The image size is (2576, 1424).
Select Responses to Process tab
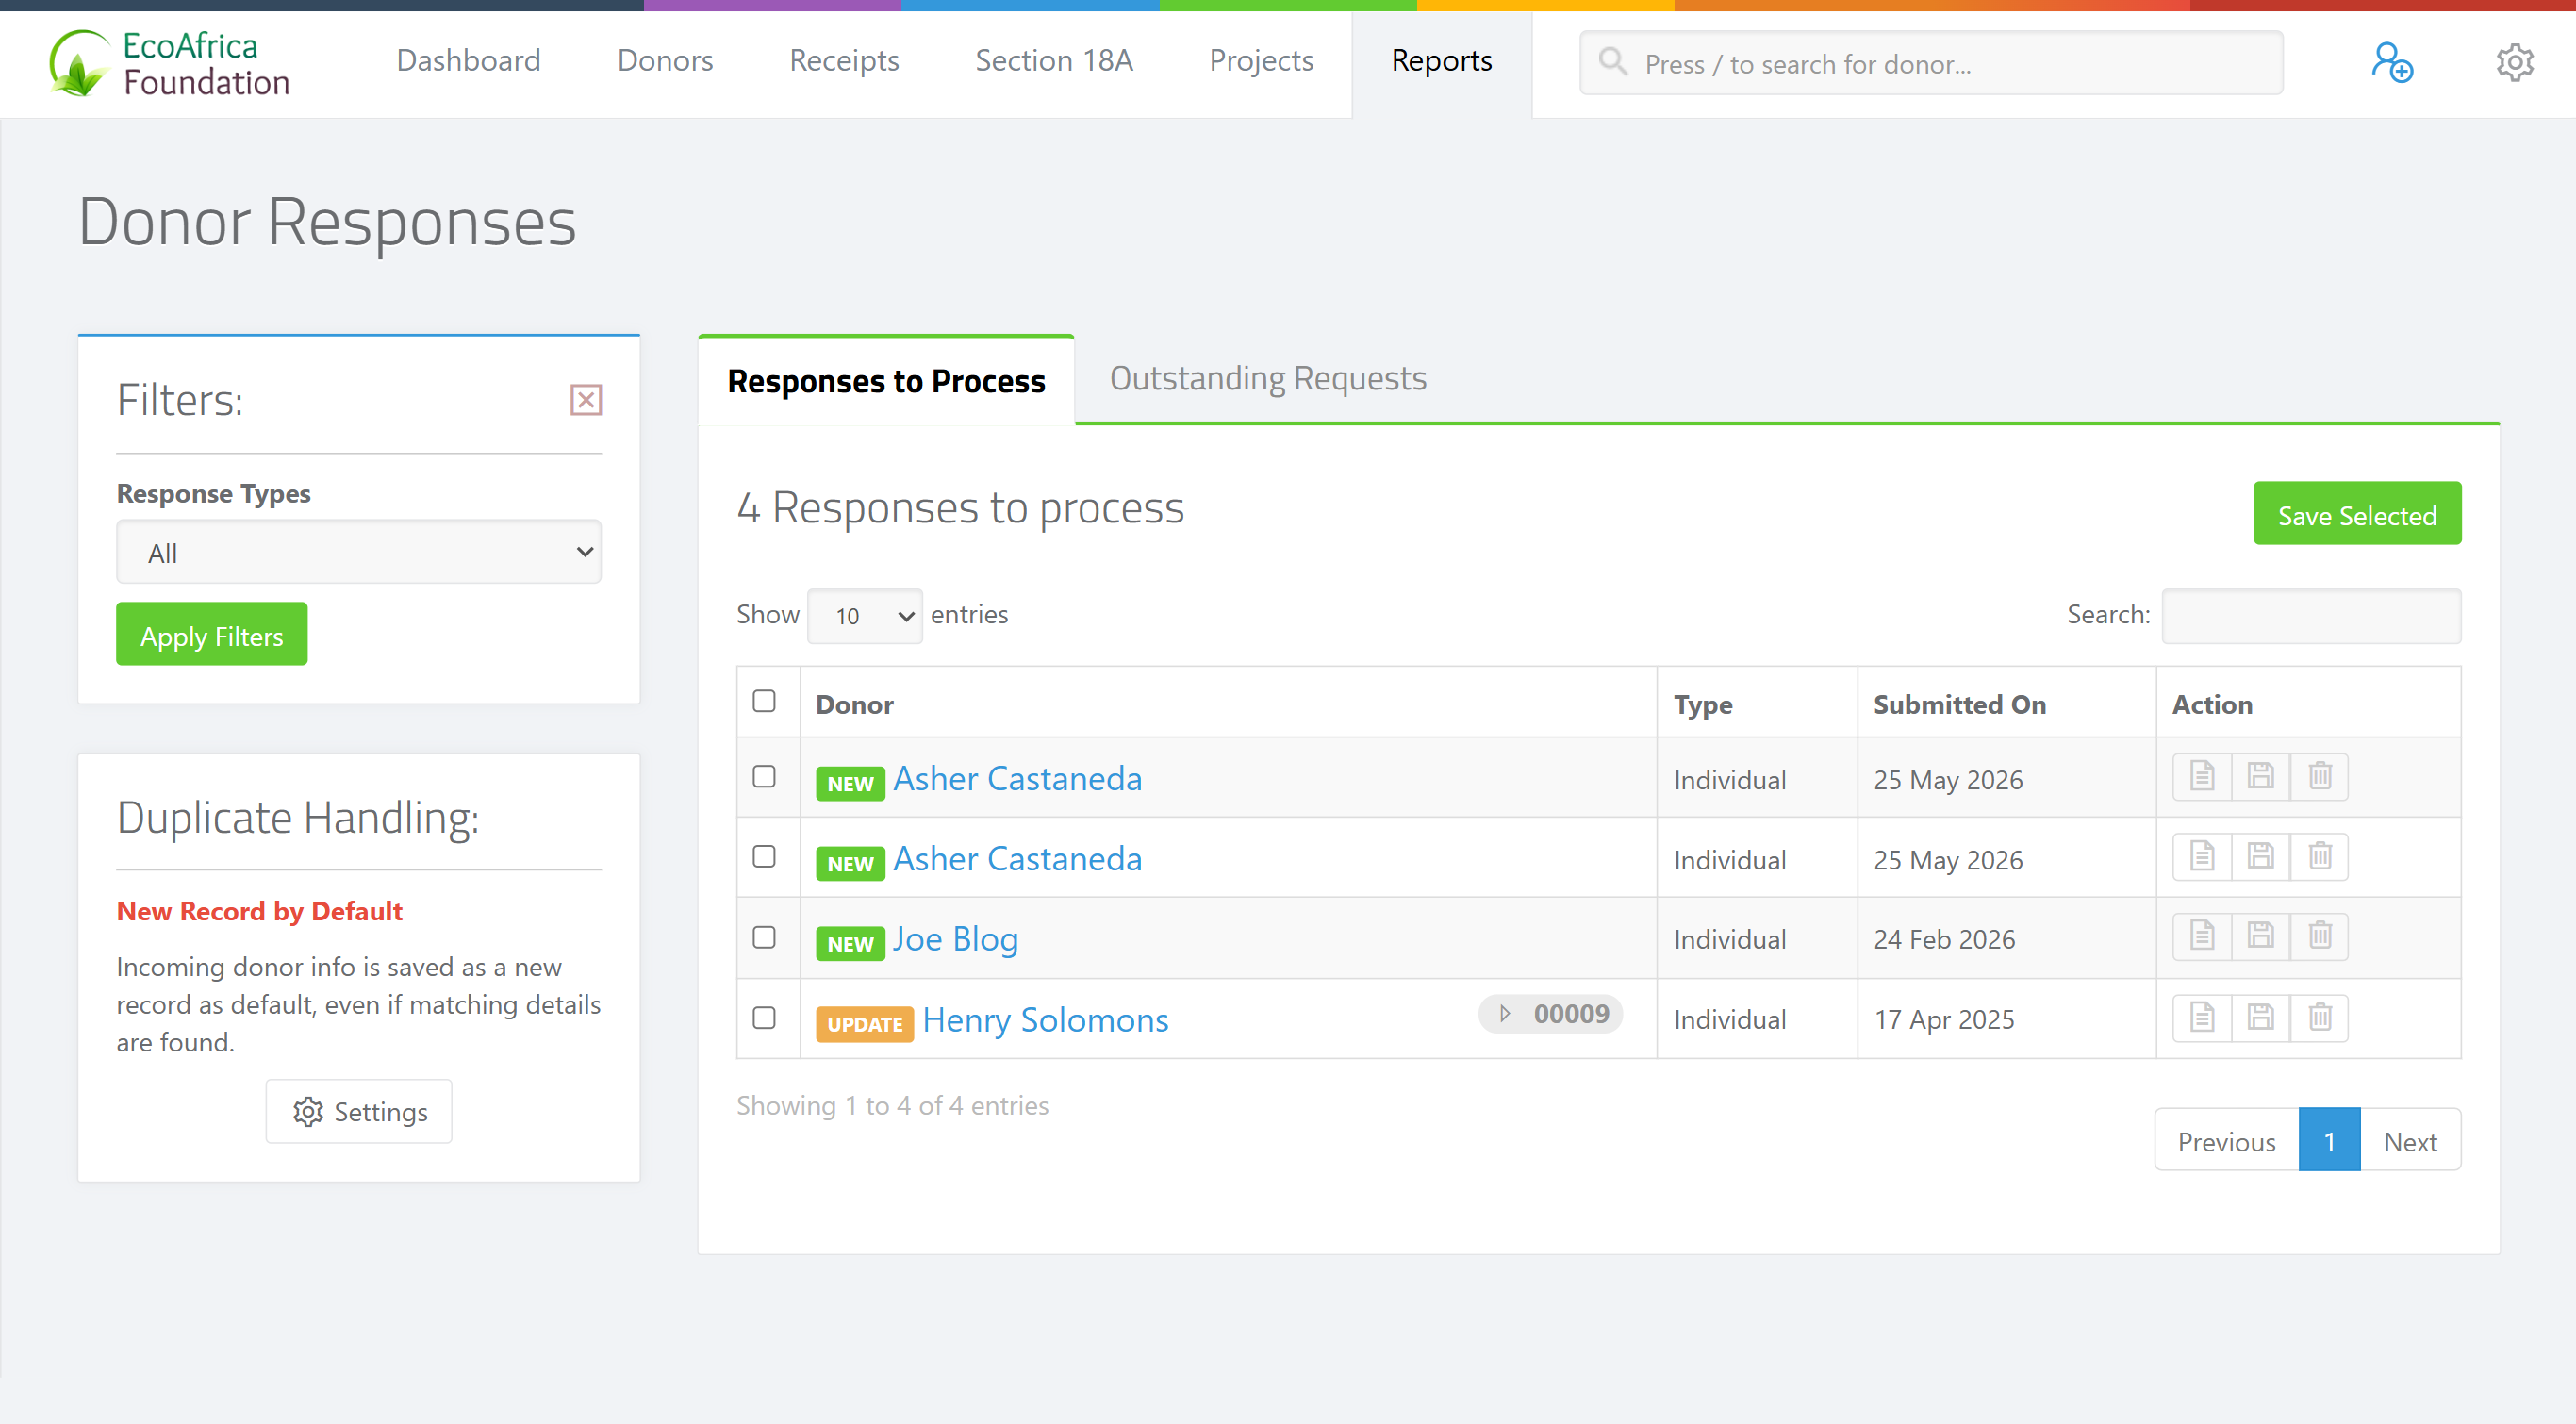(x=886, y=381)
